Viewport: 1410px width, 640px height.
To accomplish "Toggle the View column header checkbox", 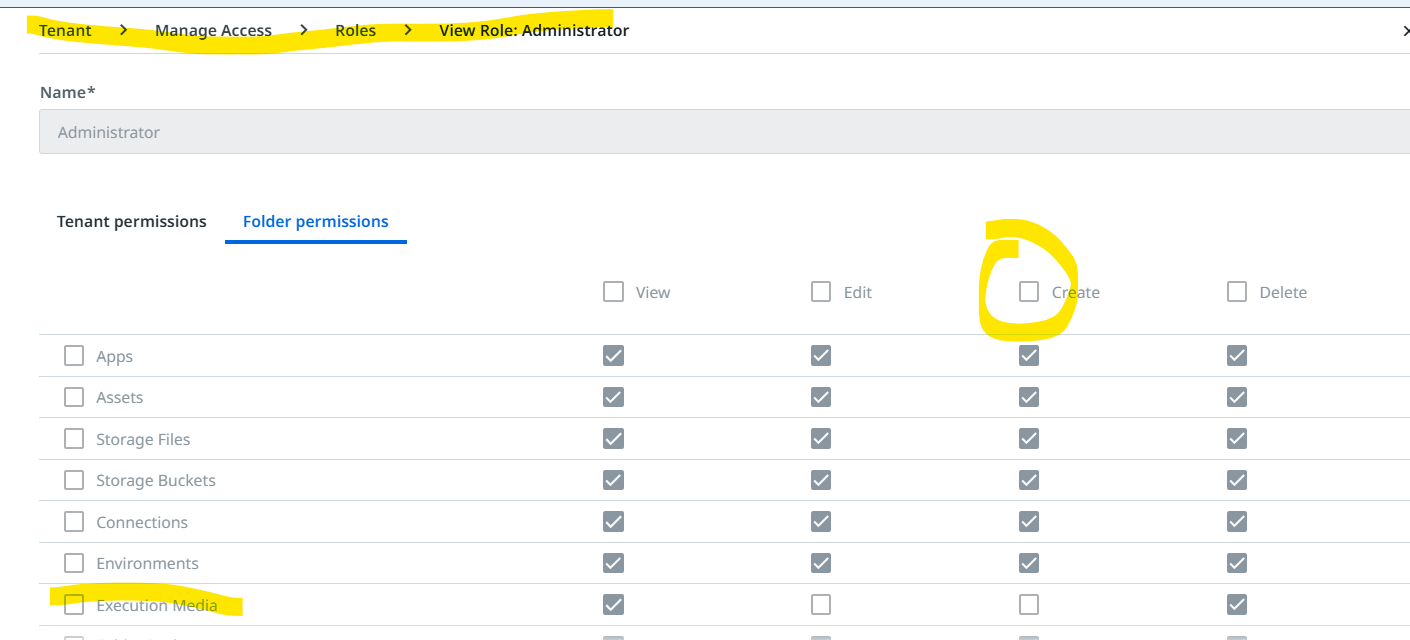I will (x=613, y=291).
